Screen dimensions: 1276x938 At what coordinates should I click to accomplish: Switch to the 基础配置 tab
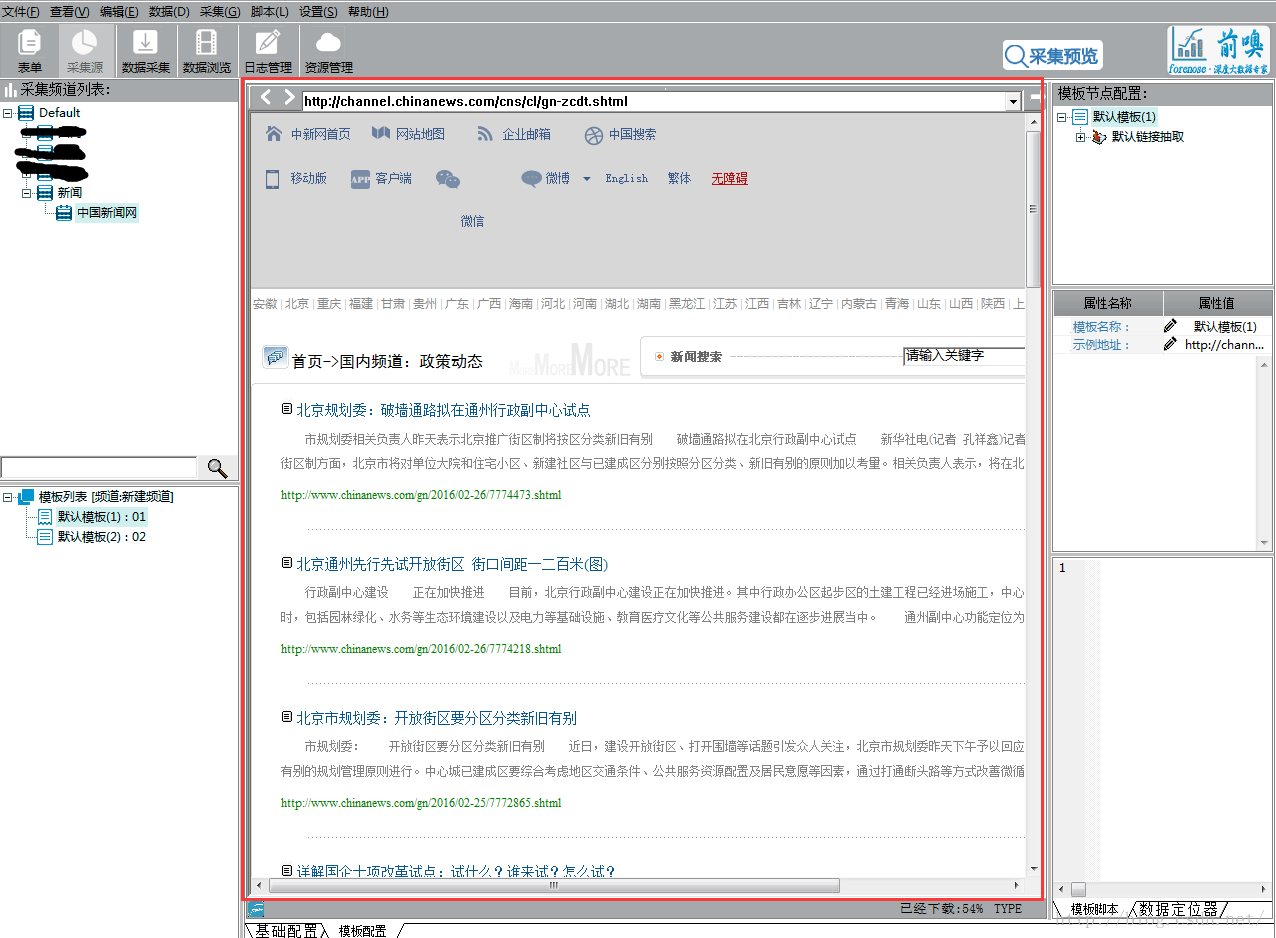[286, 930]
